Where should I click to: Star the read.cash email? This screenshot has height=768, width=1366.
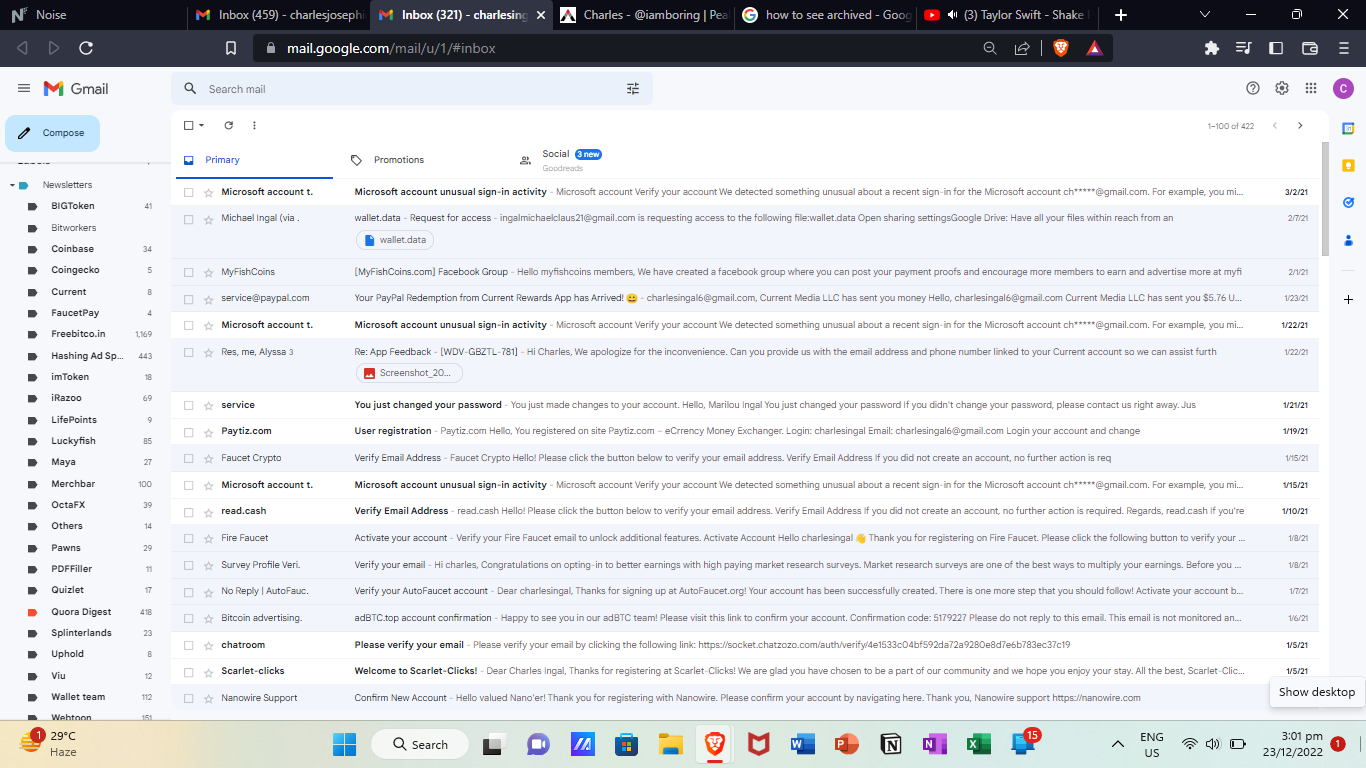point(209,511)
